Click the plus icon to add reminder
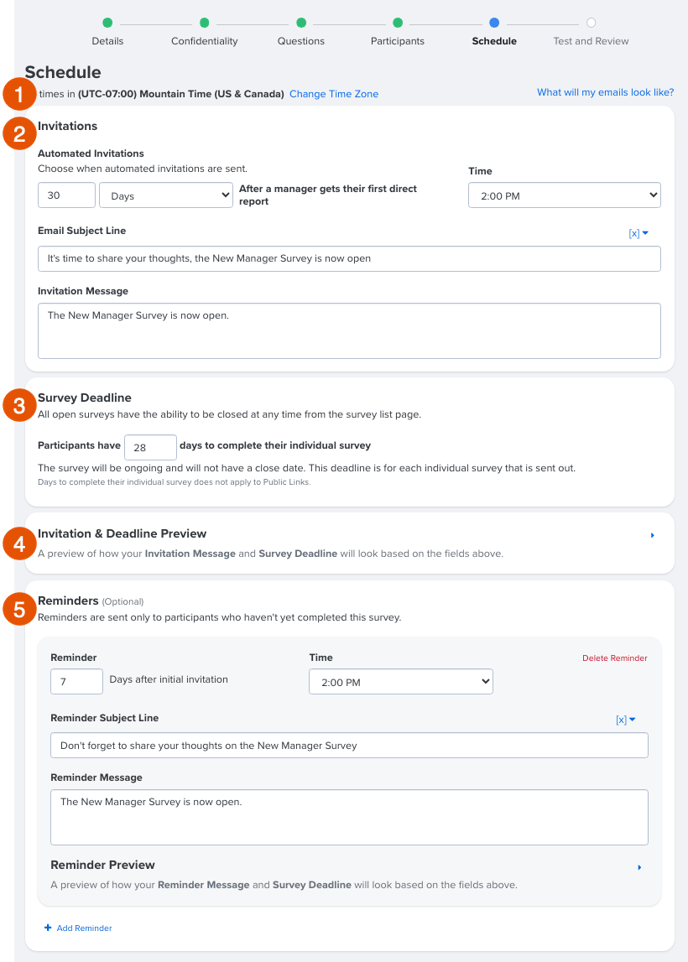688x962 pixels. [x=47, y=928]
